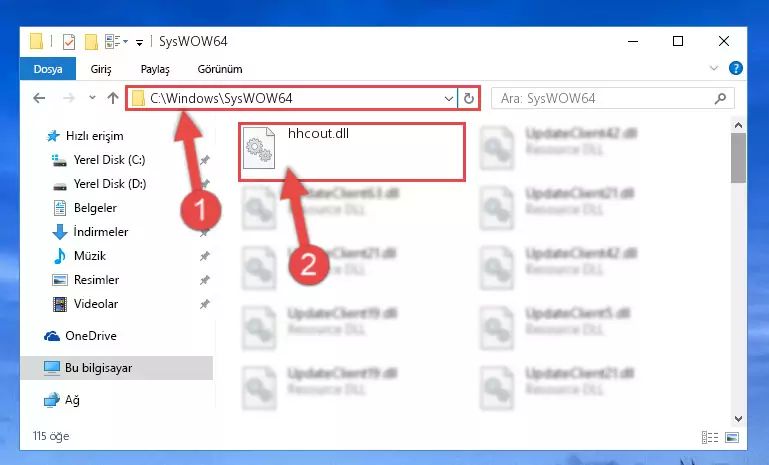
Task: Click the pin icon beside Resimler
Action: click(205, 280)
